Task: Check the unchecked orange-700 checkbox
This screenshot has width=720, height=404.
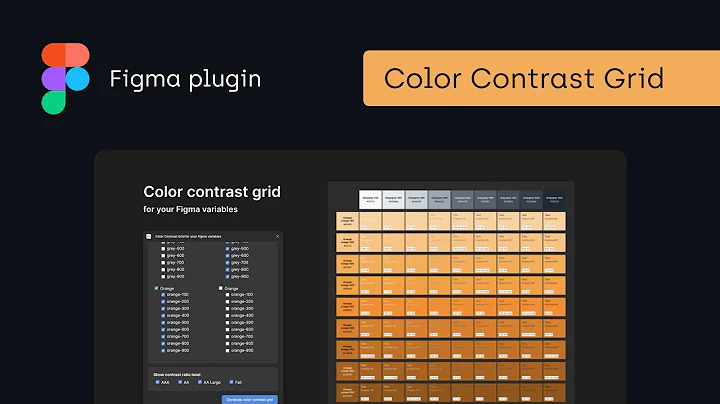Action: tap(227, 337)
